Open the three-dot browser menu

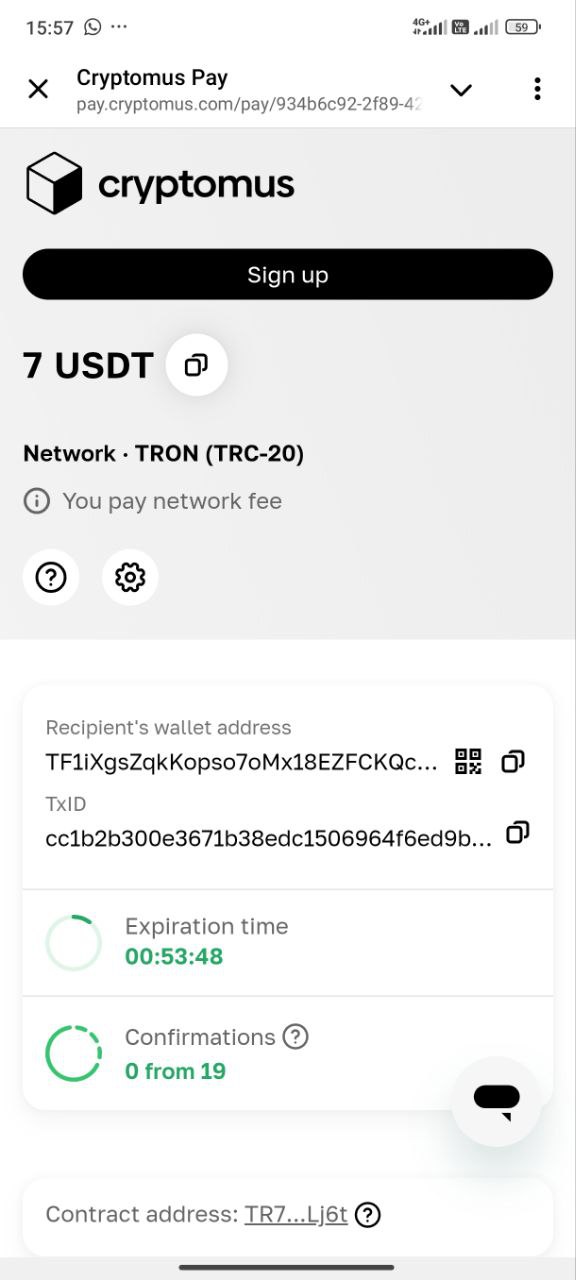[x=537, y=89]
